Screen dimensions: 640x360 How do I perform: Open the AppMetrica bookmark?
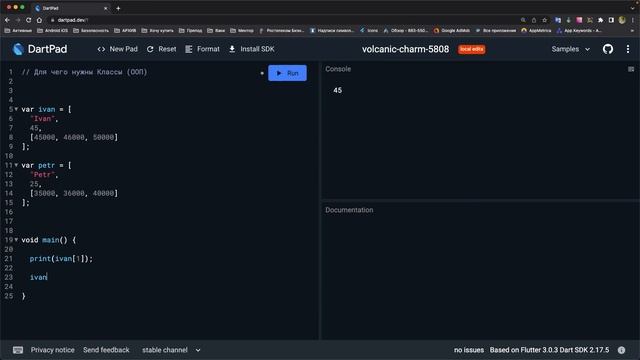coord(536,31)
